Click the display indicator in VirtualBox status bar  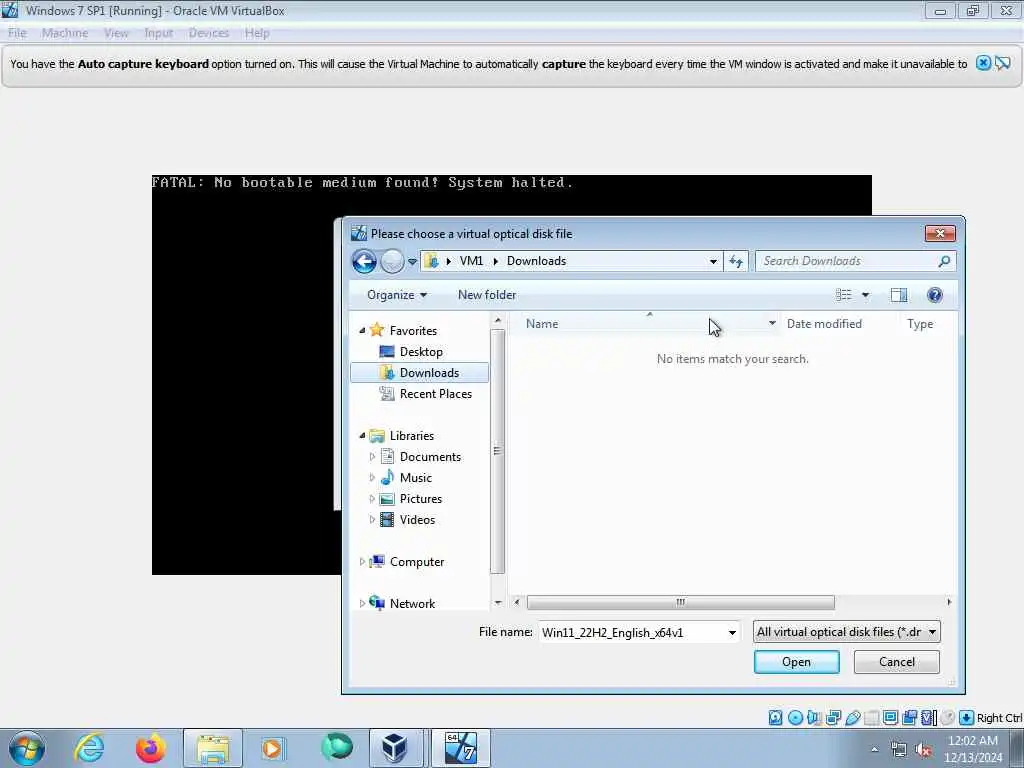click(890, 718)
